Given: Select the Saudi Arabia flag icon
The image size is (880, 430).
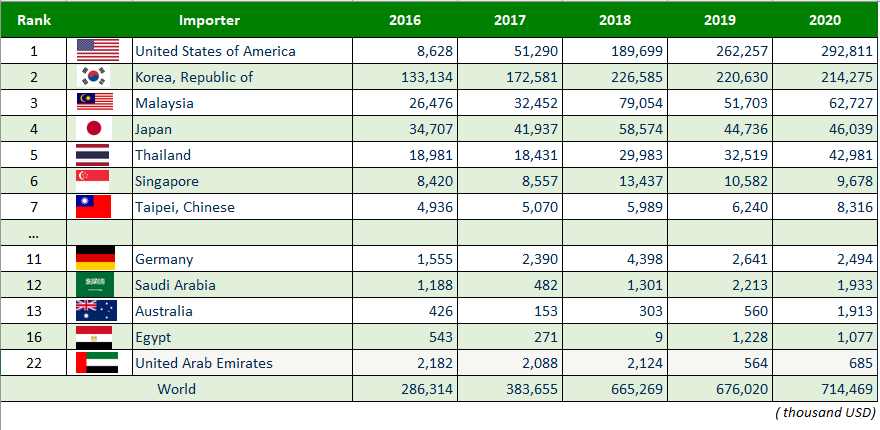Looking at the screenshot, I should coord(97,285).
